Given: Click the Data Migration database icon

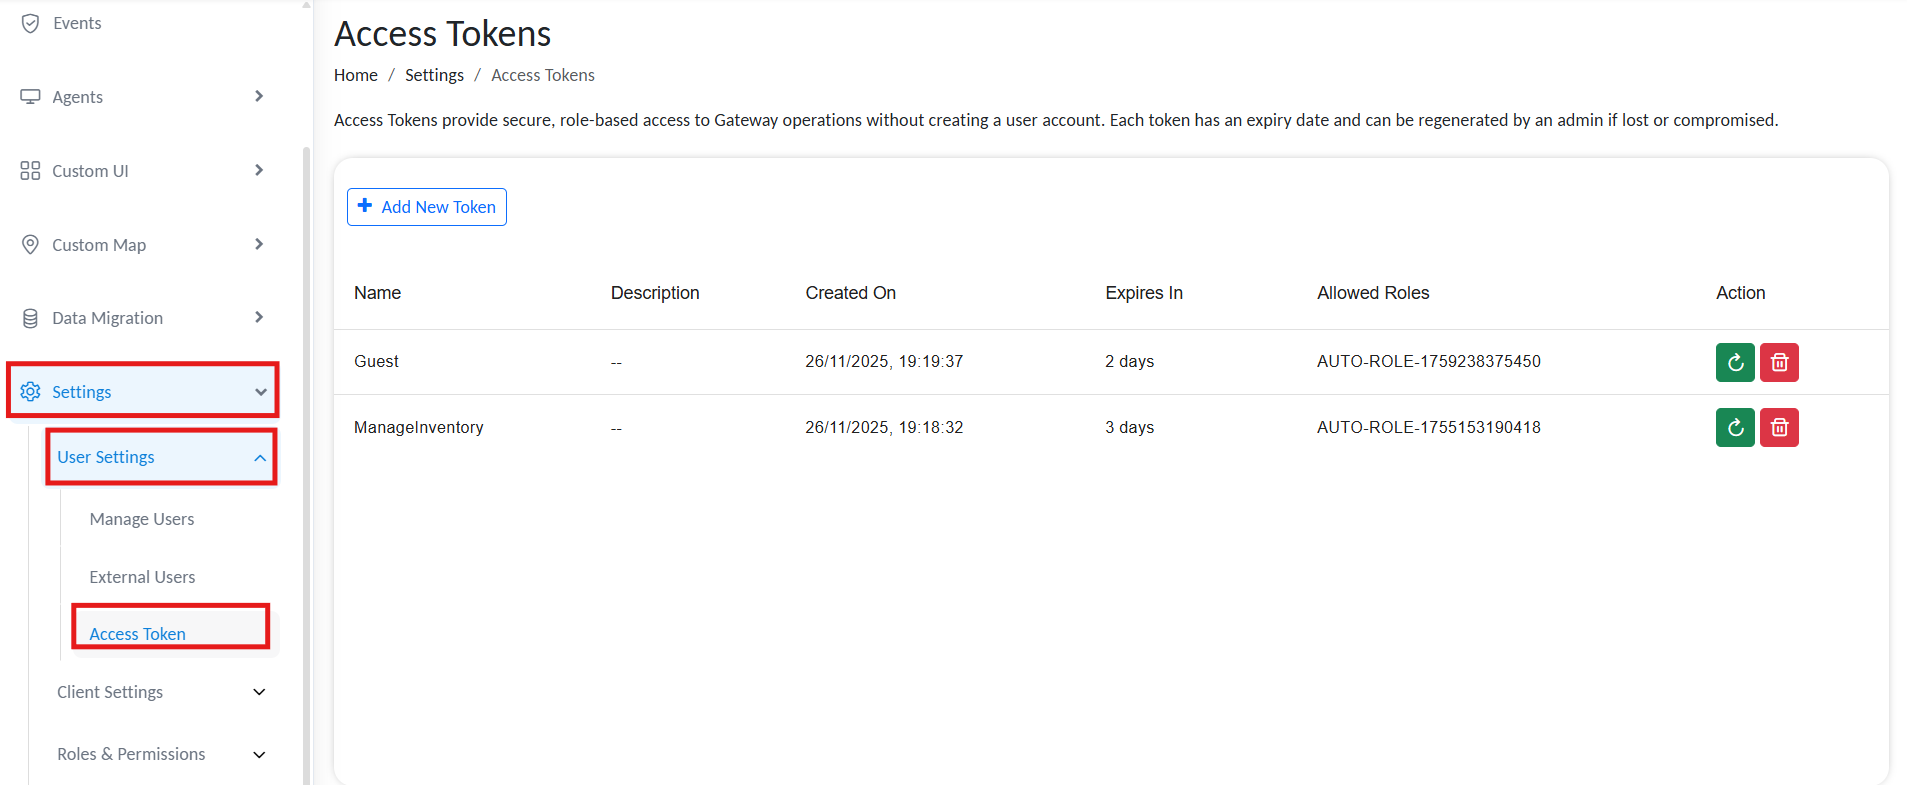Looking at the screenshot, I should tap(31, 318).
